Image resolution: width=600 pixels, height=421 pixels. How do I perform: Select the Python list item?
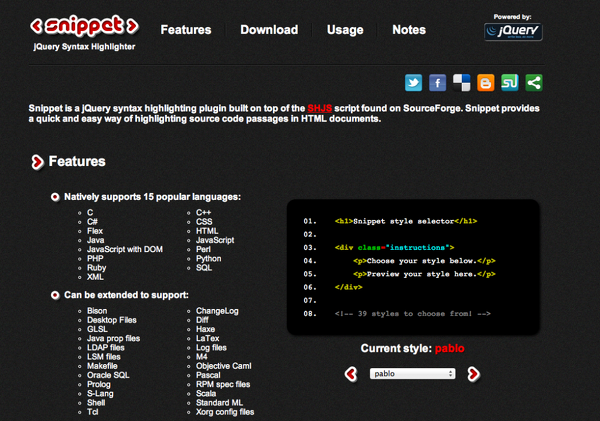click(209, 259)
